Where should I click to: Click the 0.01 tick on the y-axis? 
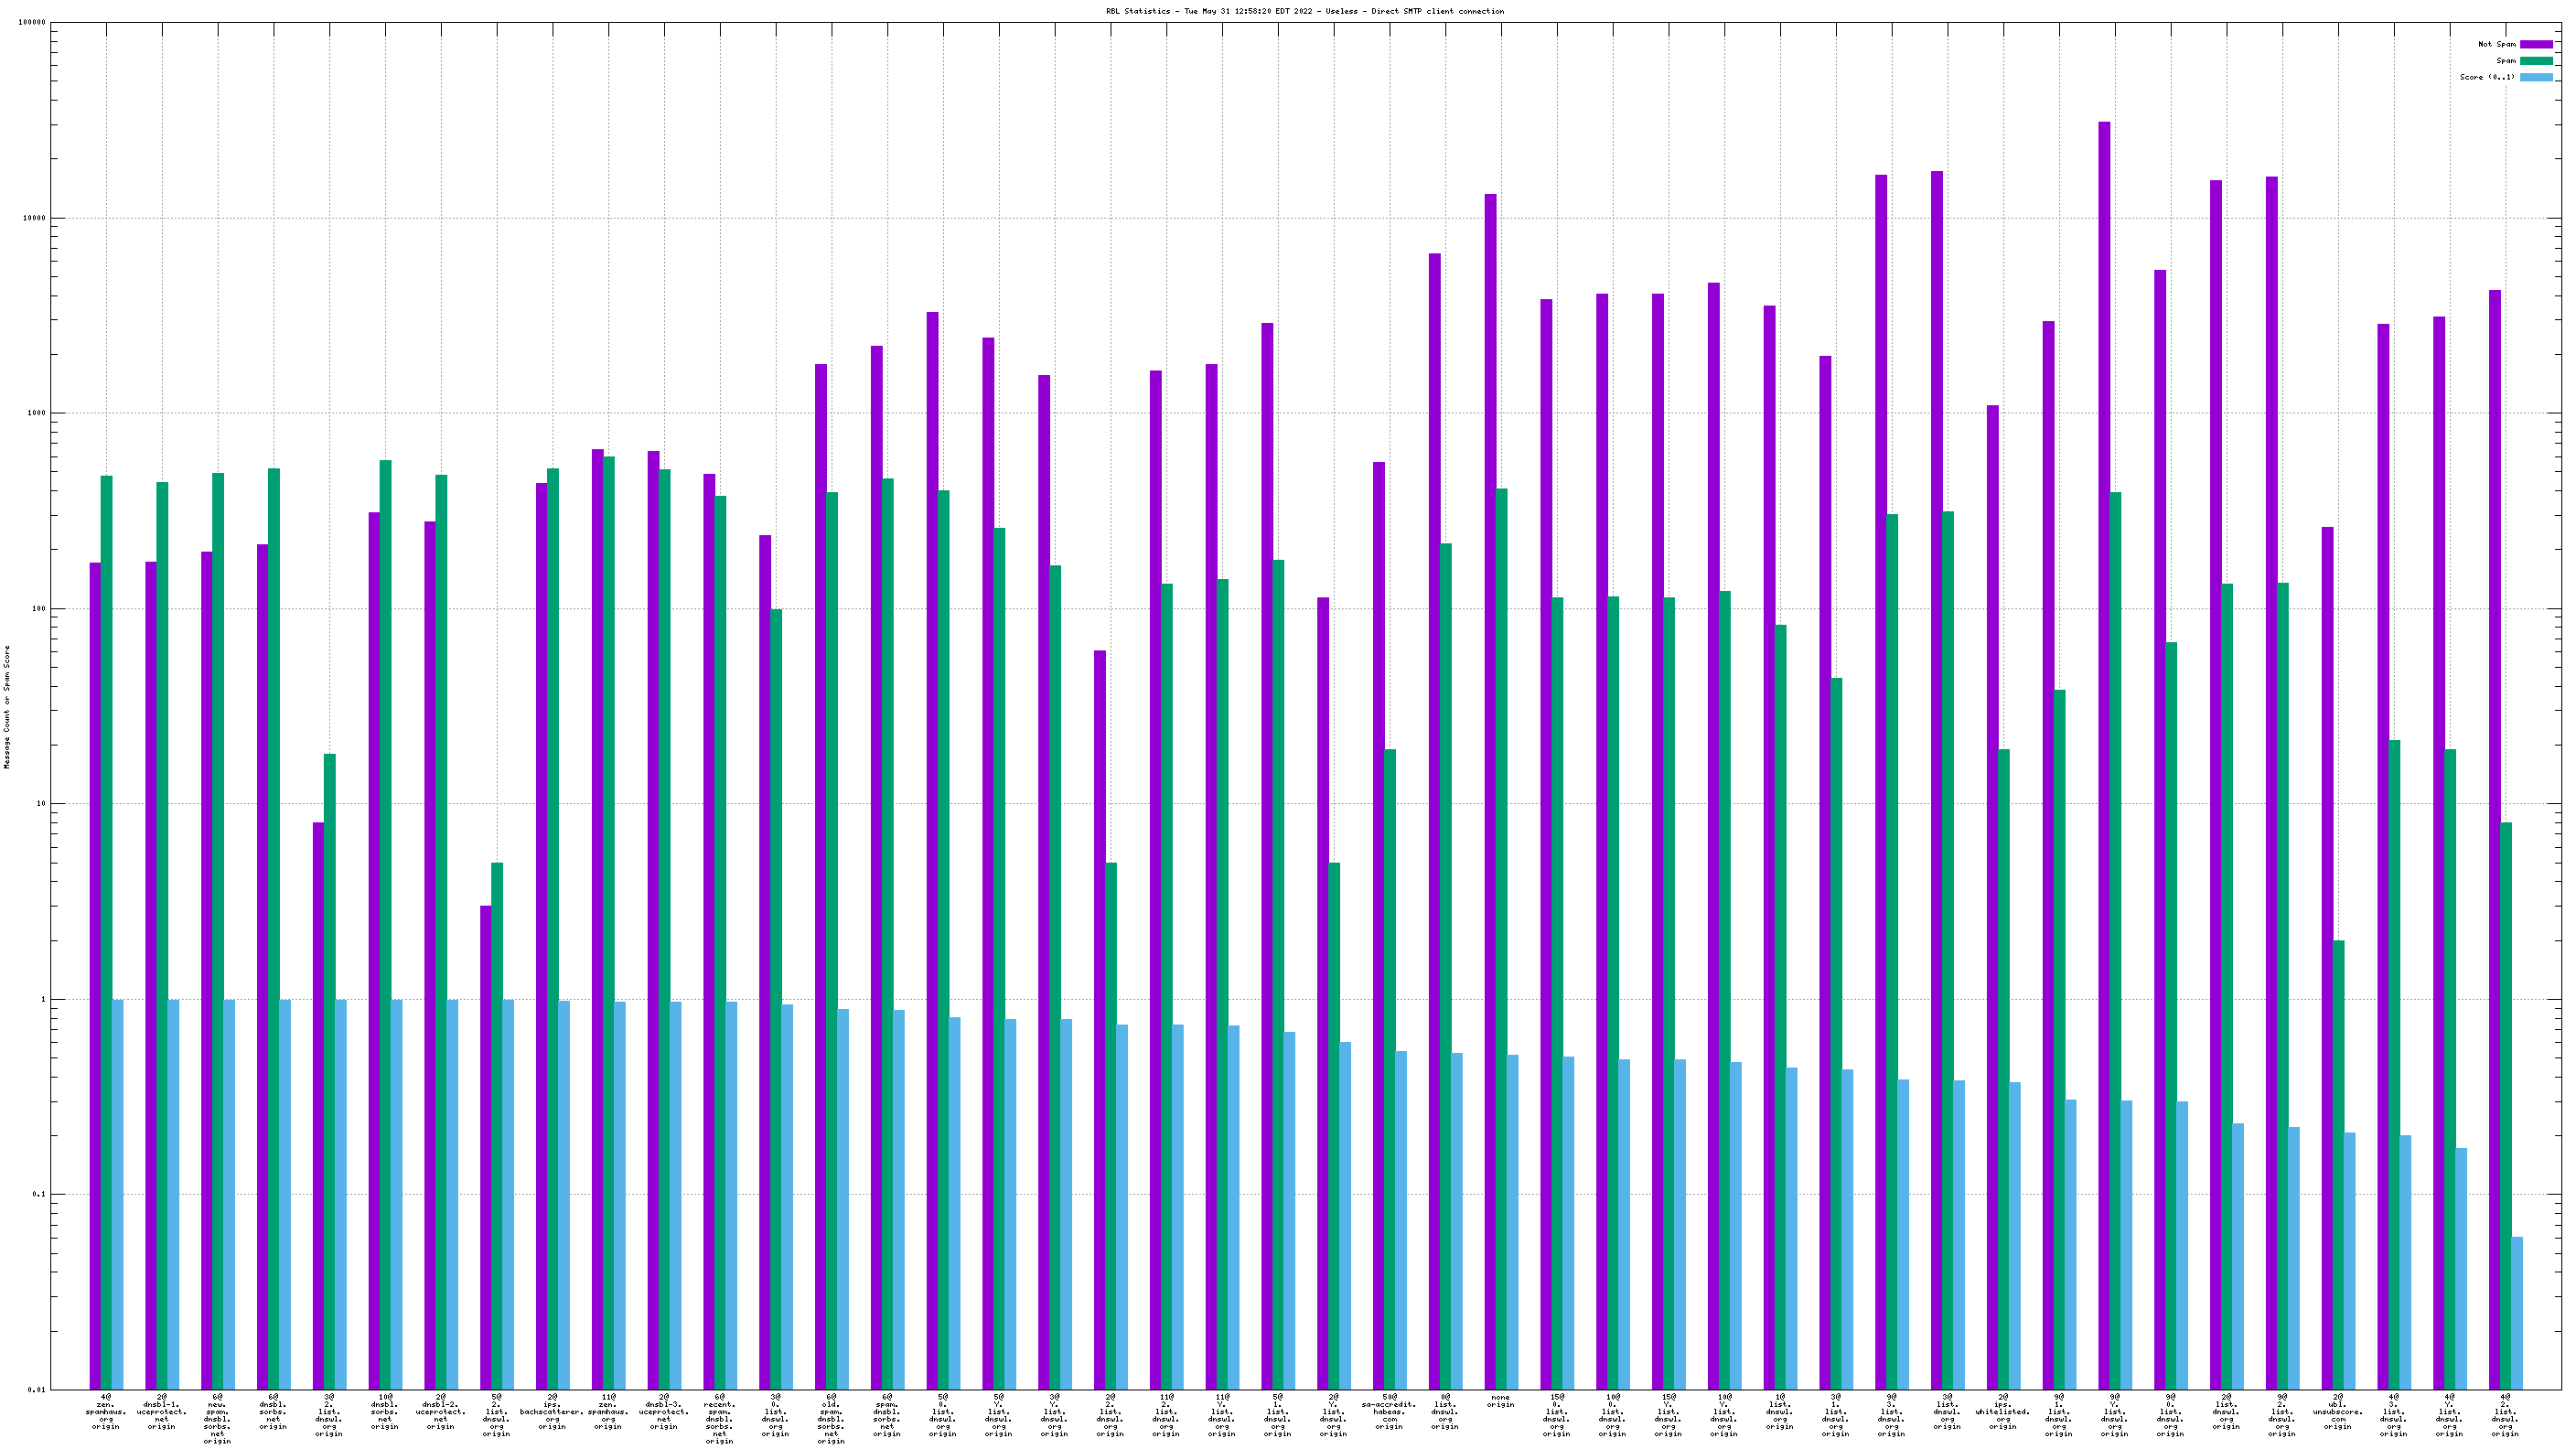[36, 1389]
